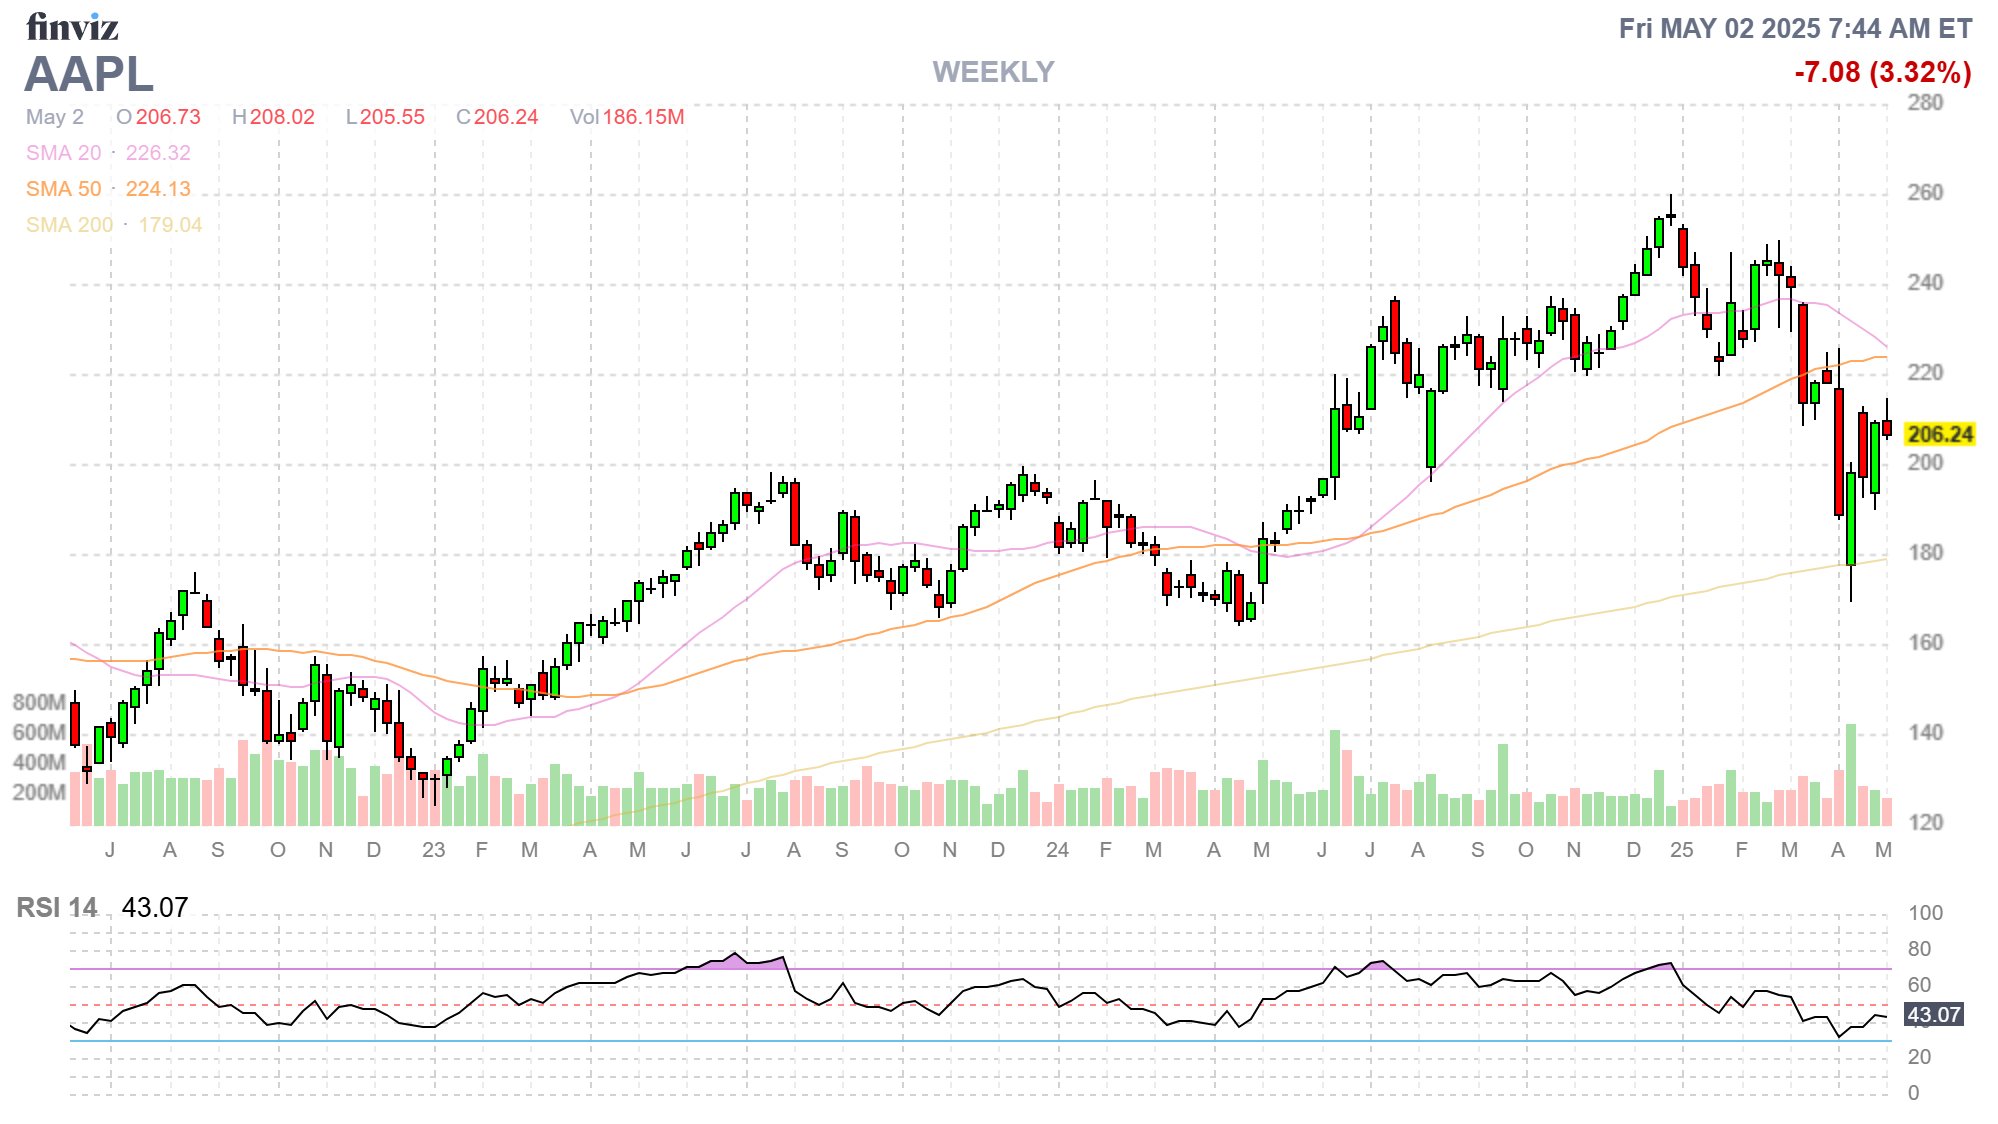Image resolution: width=1998 pixels, height=1124 pixels.
Task: Click the 800M volume axis label
Action: point(39,702)
